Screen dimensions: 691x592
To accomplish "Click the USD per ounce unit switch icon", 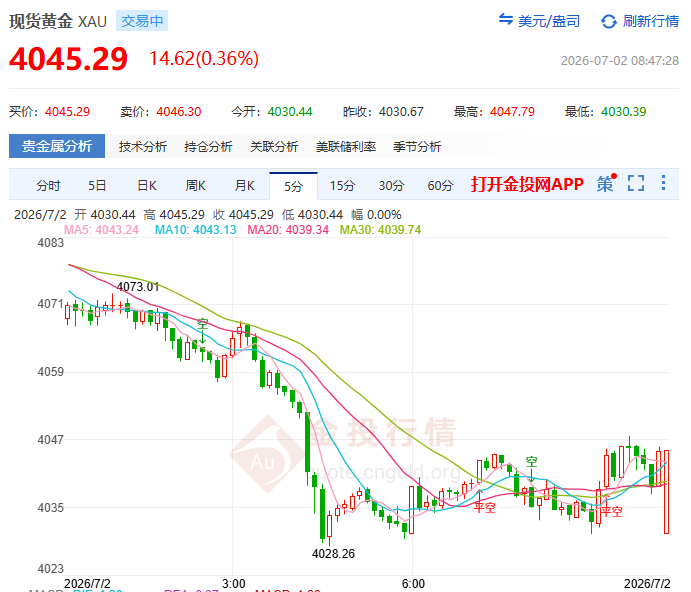I will [x=505, y=19].
